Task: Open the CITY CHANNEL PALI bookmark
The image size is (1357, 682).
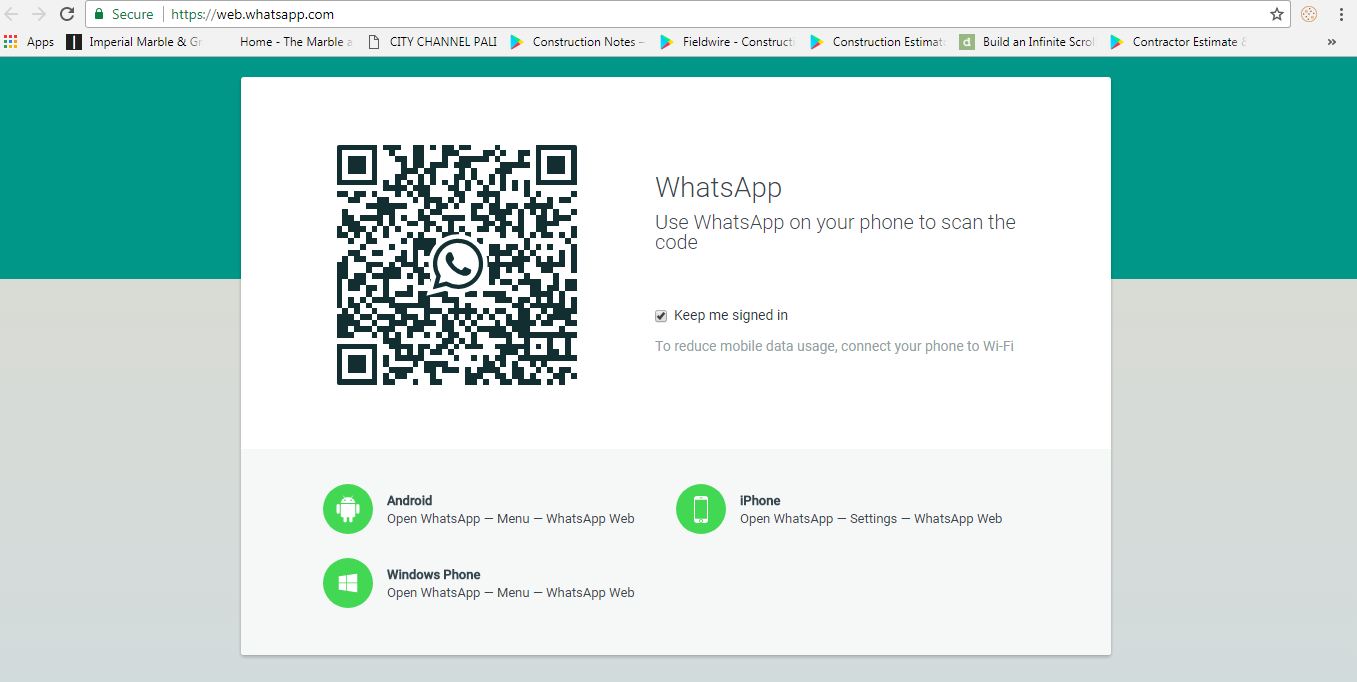Action: 432,42
